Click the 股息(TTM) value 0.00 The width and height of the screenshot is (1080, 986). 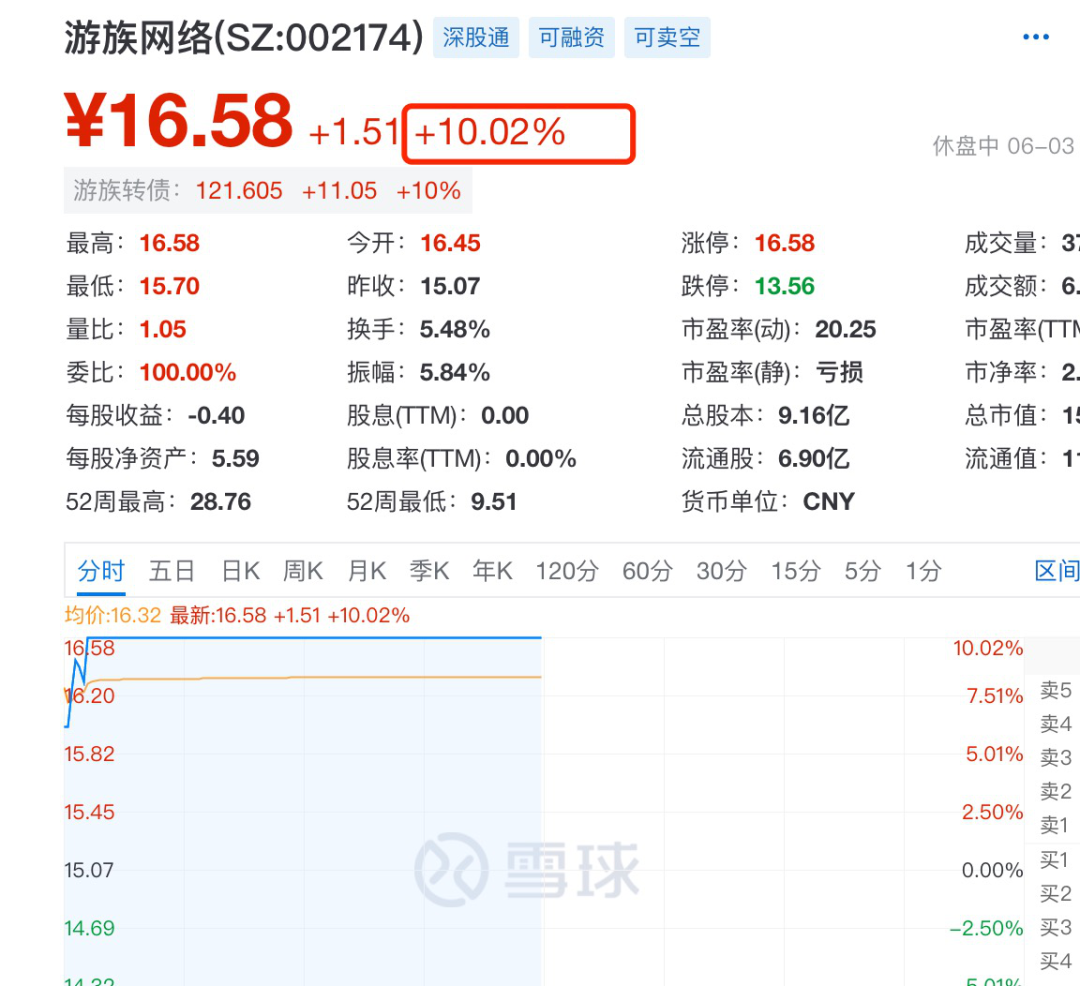505,415
